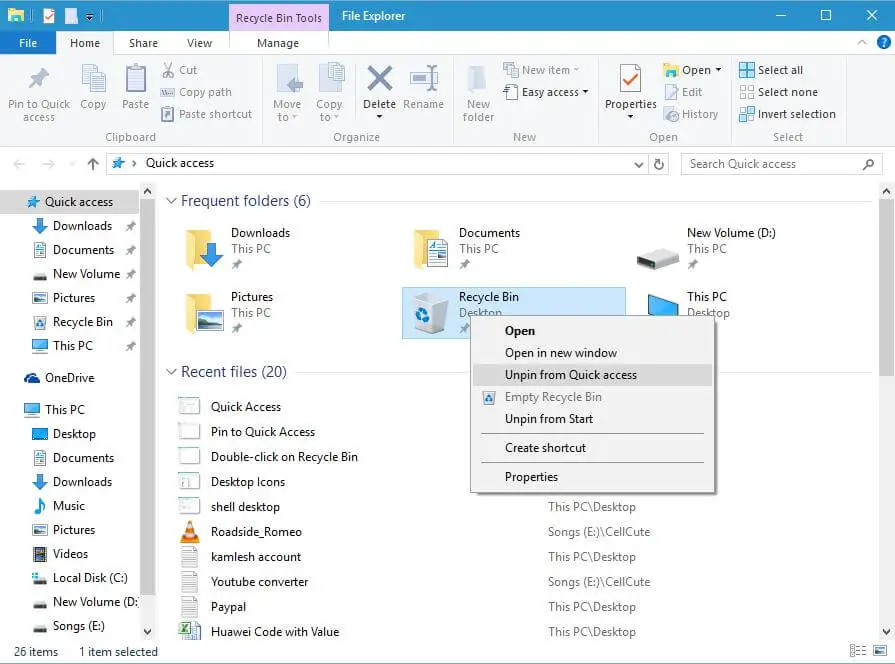Viewport: 895px width, 664px height.
Task: Choose Copy path in the ribbon
Action: 196,92
